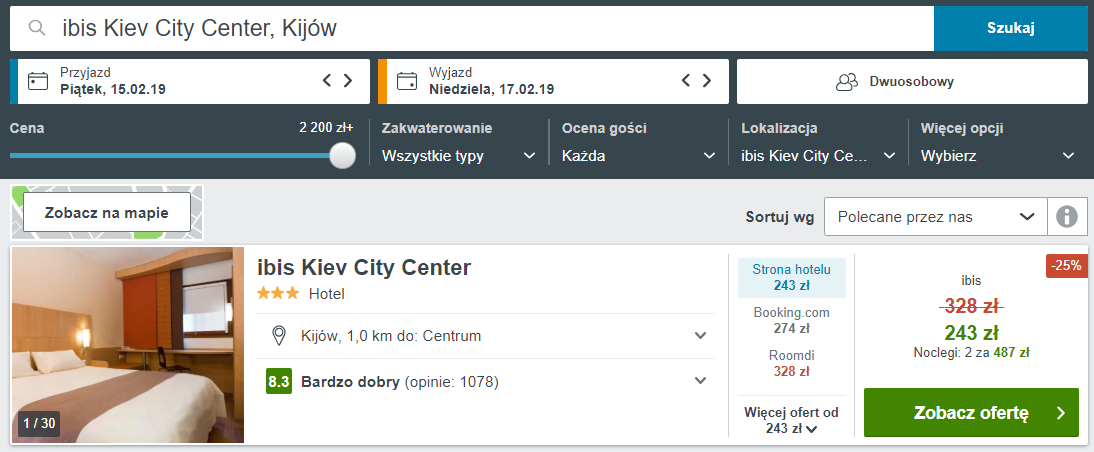Go to previous arrival day arrow
Viewport: 1094px width, 452px height.
click(327, 80)
